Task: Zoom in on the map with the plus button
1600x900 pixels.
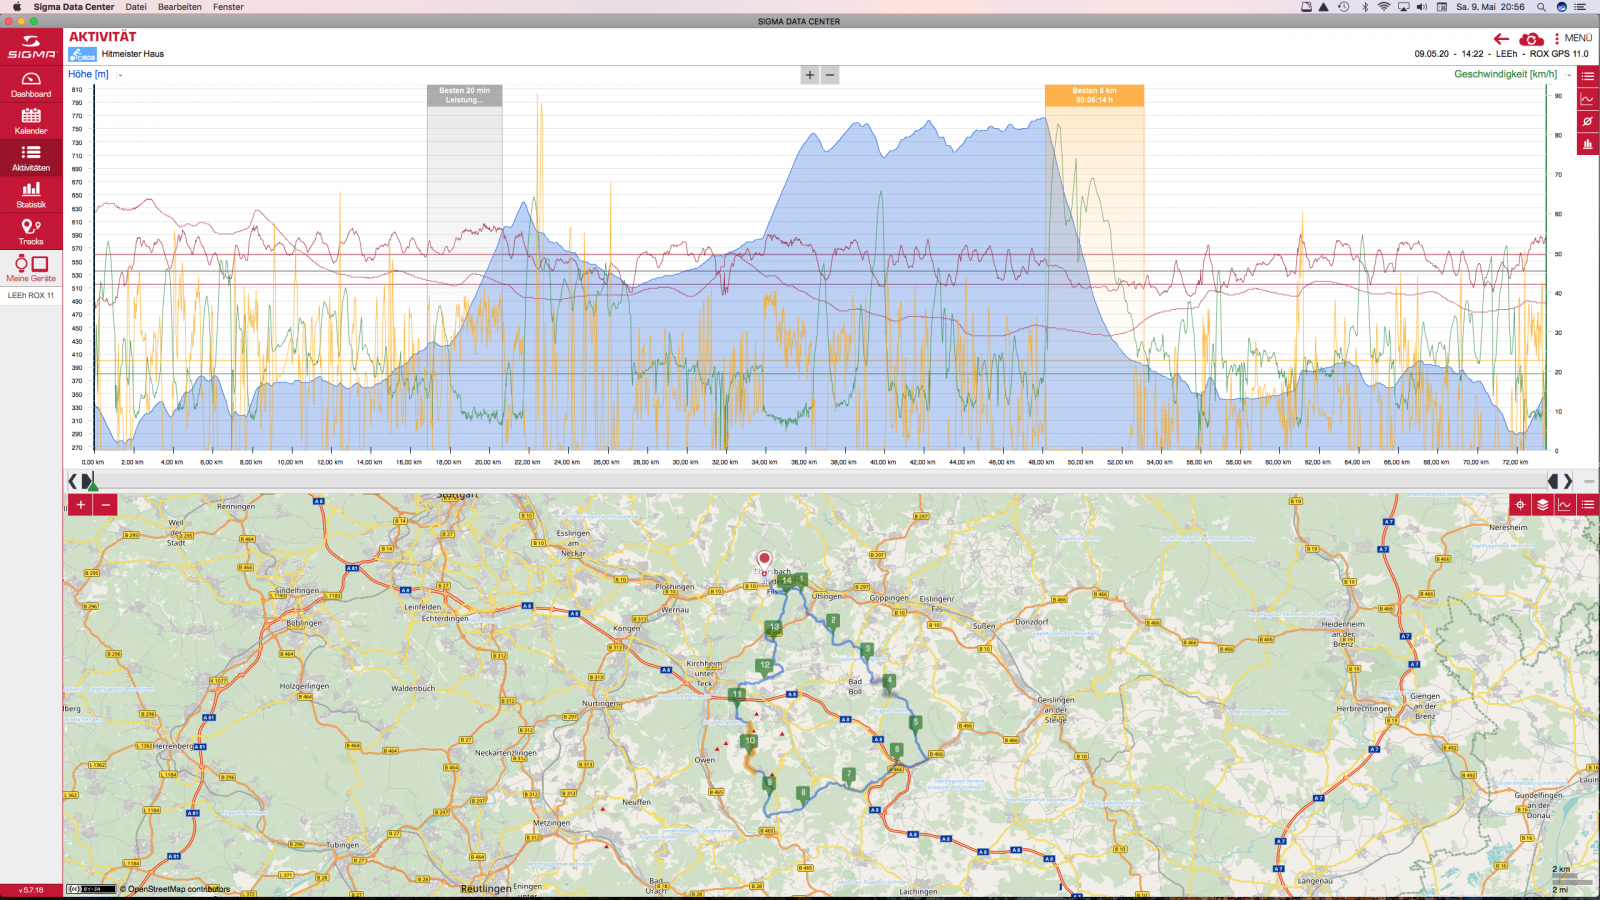Action: pos(81,505)
